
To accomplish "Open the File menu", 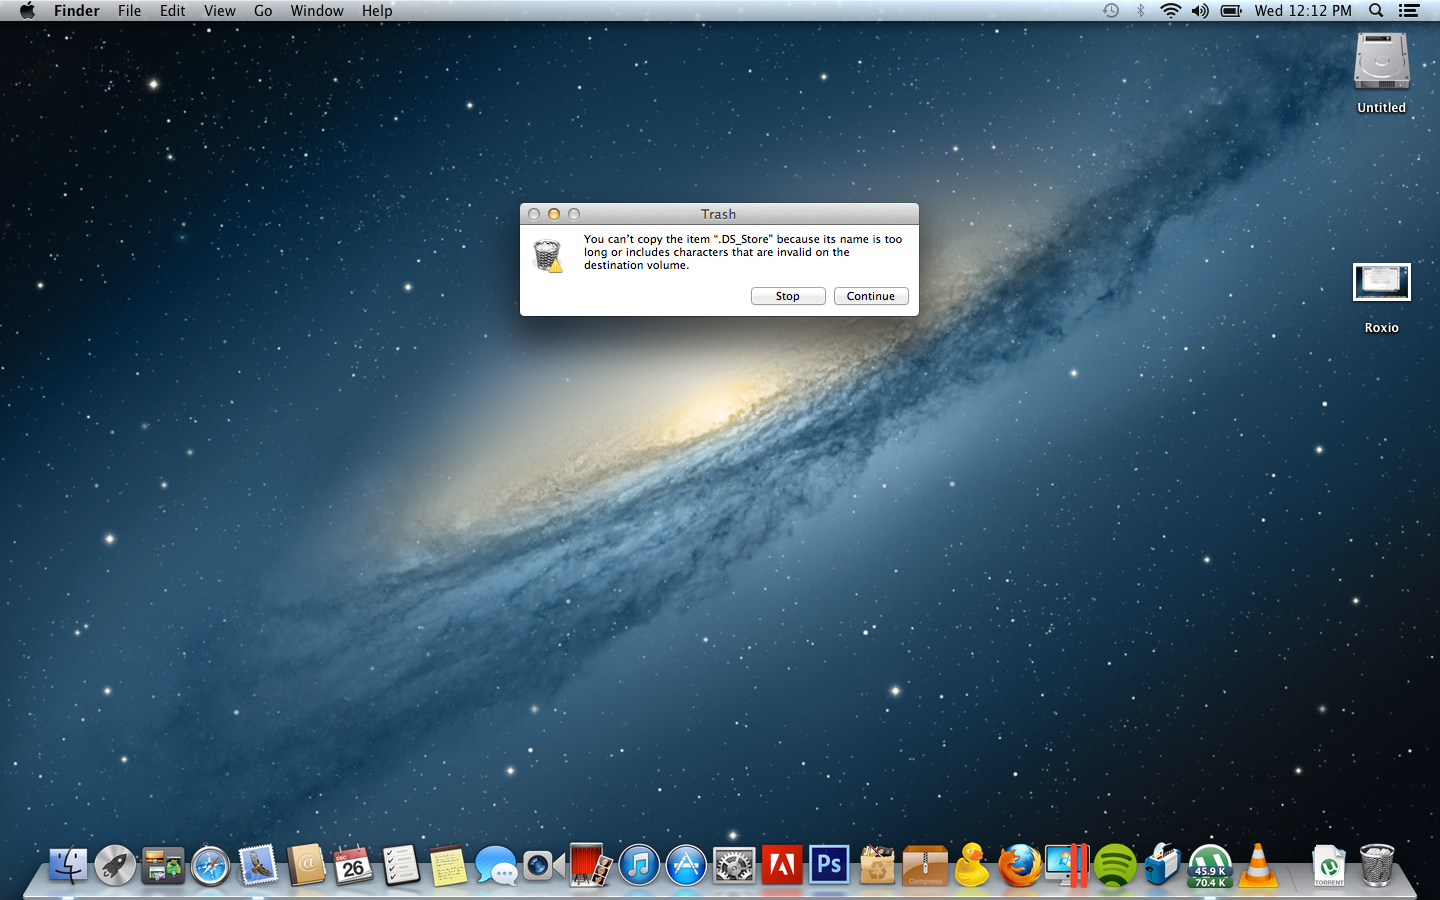I will [130, 11].
